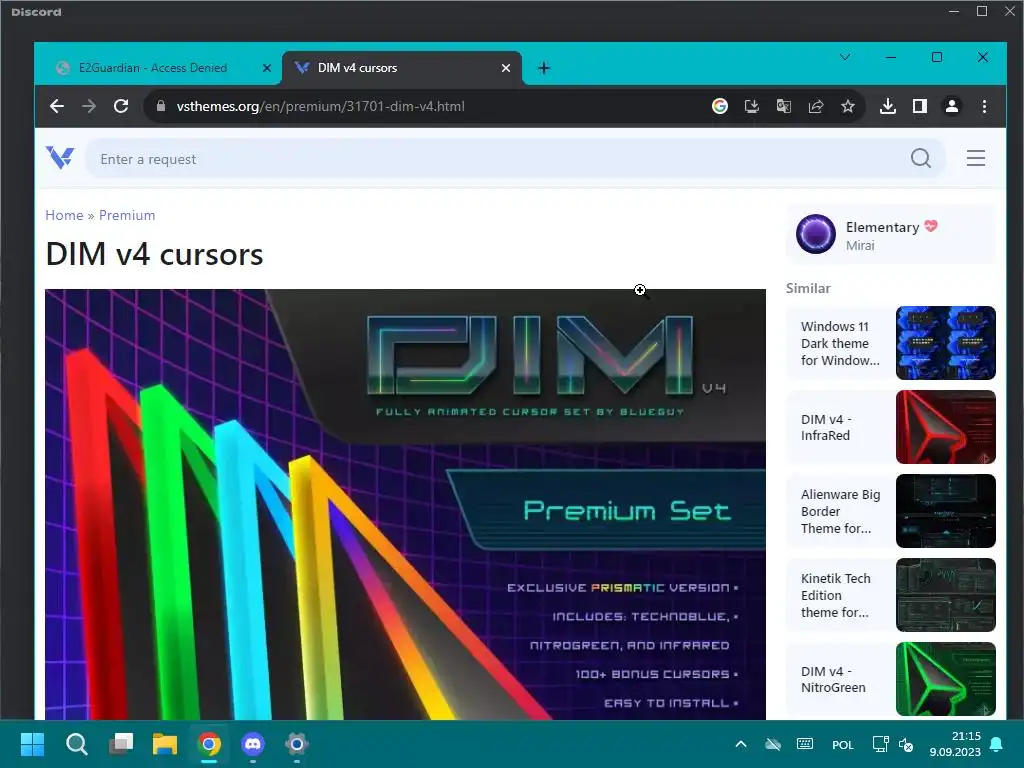Open the tab search chevron in Chrome
Screen dimensions: 1024x768
pos(844,57)
